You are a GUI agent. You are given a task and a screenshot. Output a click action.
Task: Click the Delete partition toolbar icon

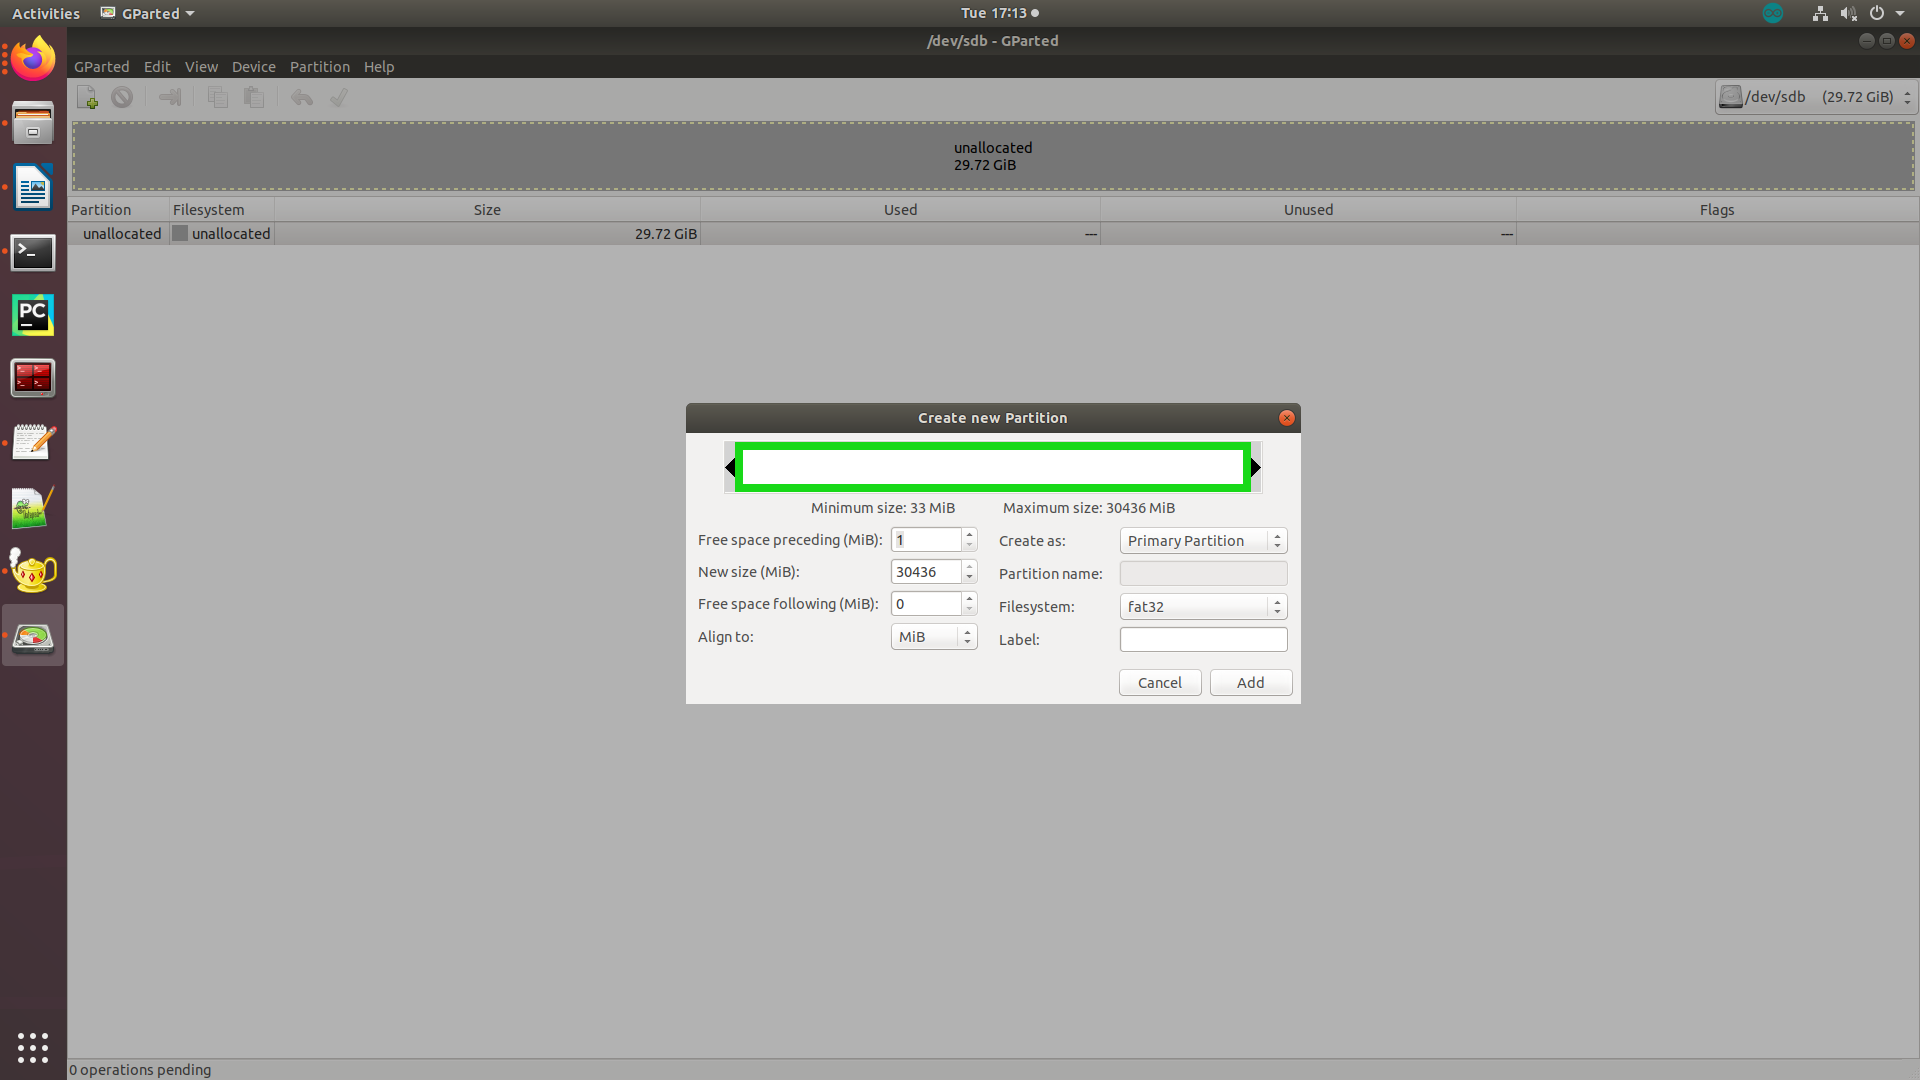[122, 96]
